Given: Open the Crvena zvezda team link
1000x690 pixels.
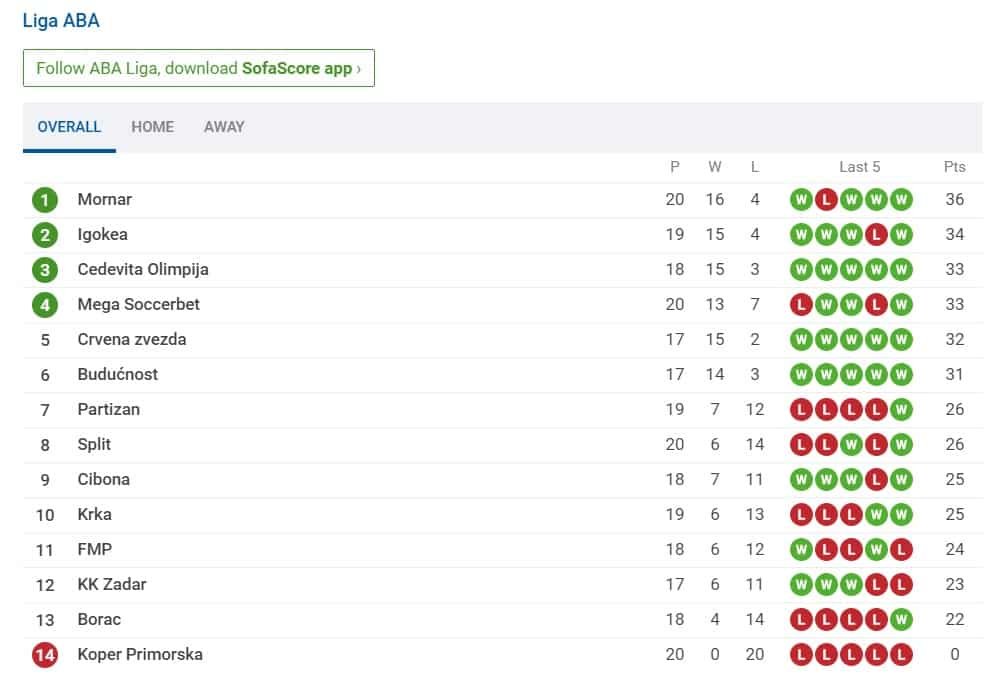Looking at the screenshot, I should coord(132,340).
